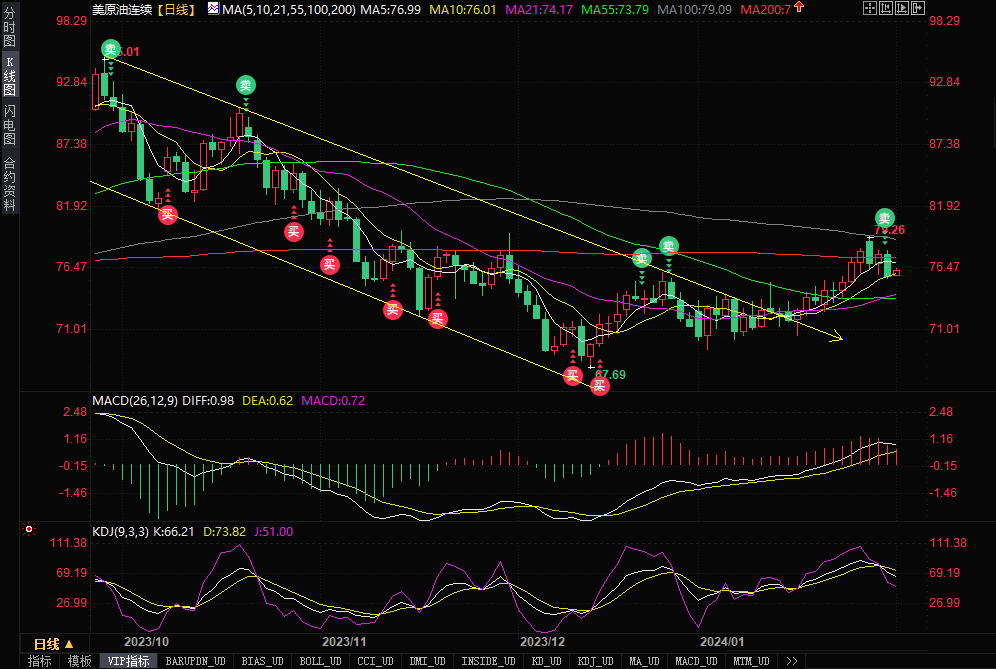Click the crosshair cursor icon in top toolbar
996x669 pixels.
point(869,9)
